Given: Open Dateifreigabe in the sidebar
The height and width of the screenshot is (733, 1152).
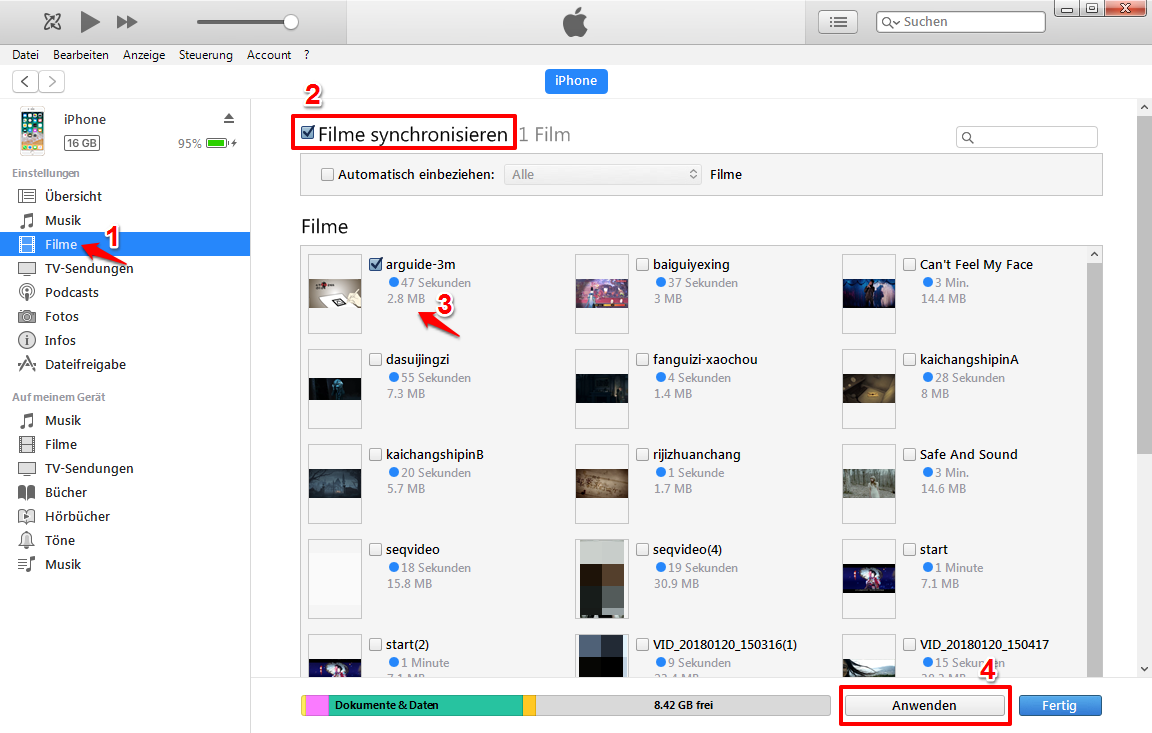Looking at the screenshot, I should 85,364.
